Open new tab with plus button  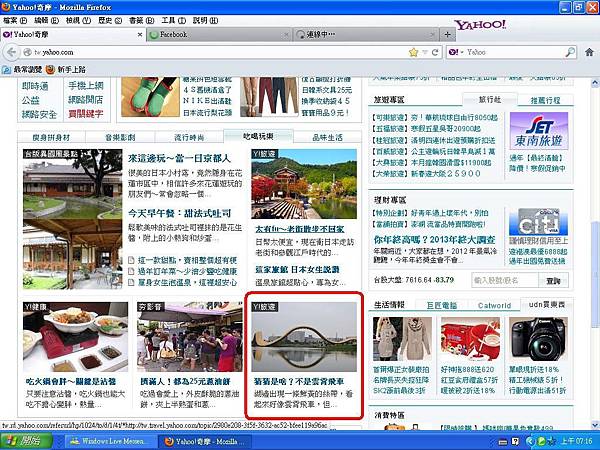[447, 34]
